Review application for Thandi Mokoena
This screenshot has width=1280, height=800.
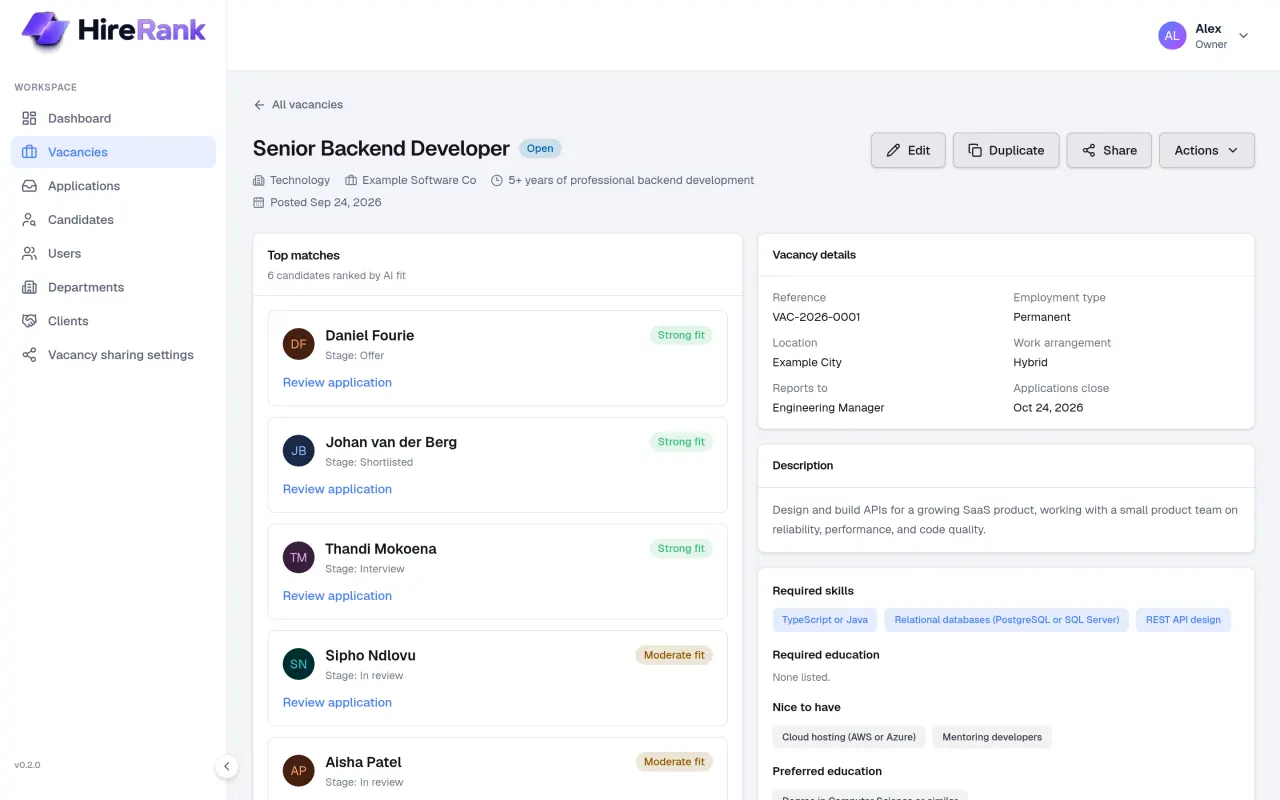(x=337, y=596)
